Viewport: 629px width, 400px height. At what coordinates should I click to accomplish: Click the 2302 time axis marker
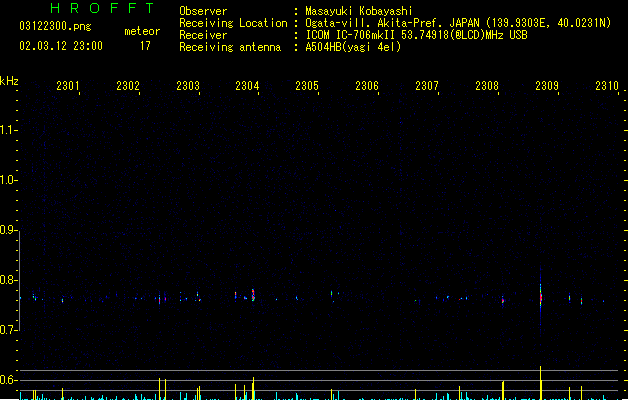tap(128, 86)
